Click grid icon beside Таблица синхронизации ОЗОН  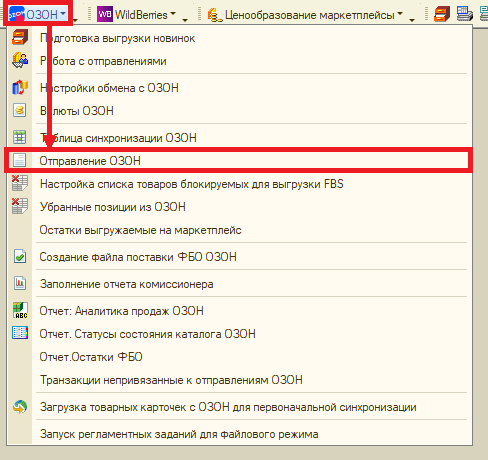click(19, 137)
